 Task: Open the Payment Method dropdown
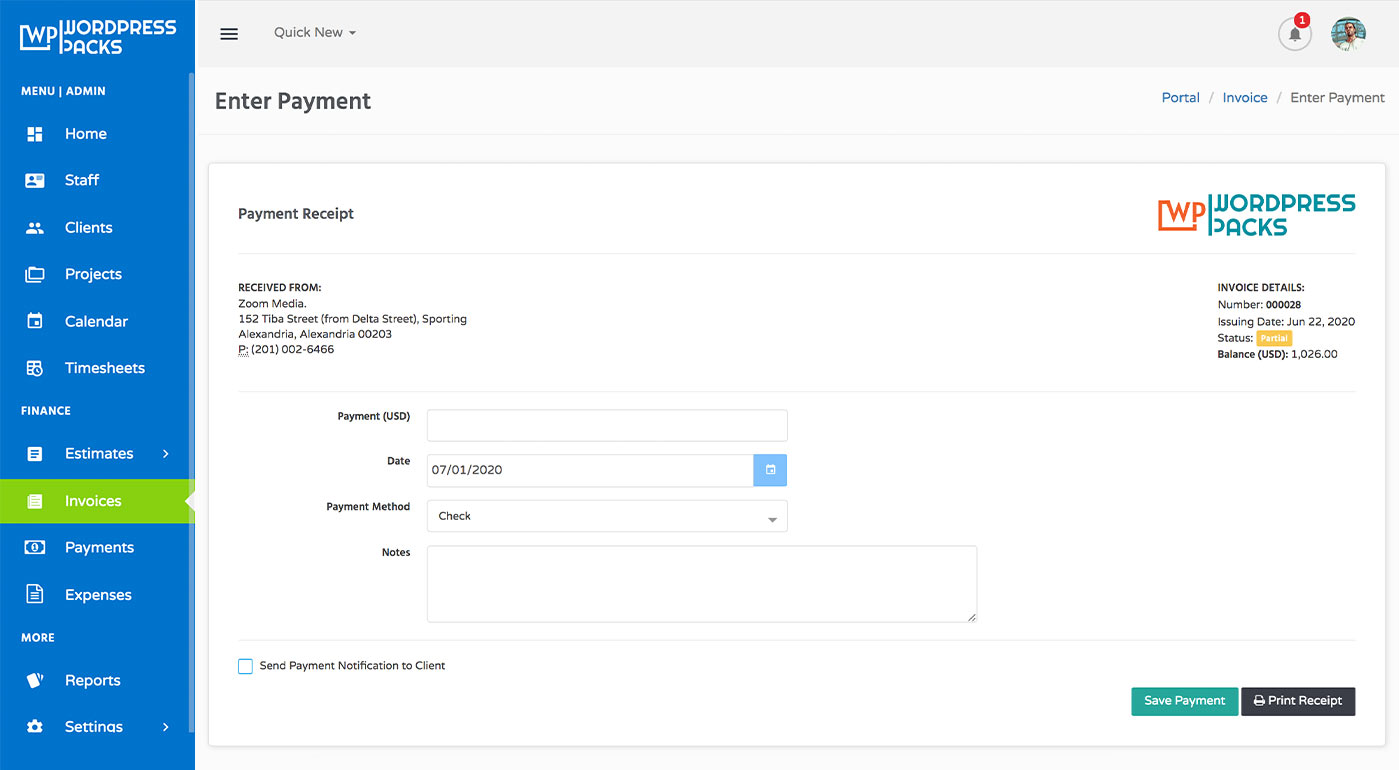click(x=607, y=515)
